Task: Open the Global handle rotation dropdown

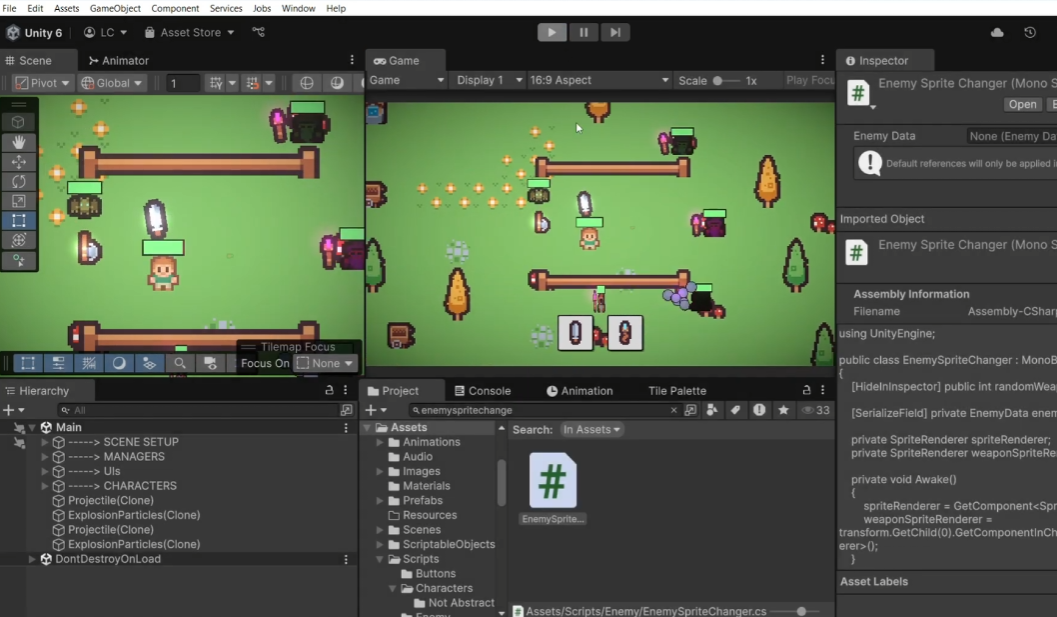Action: pos(112,83)
